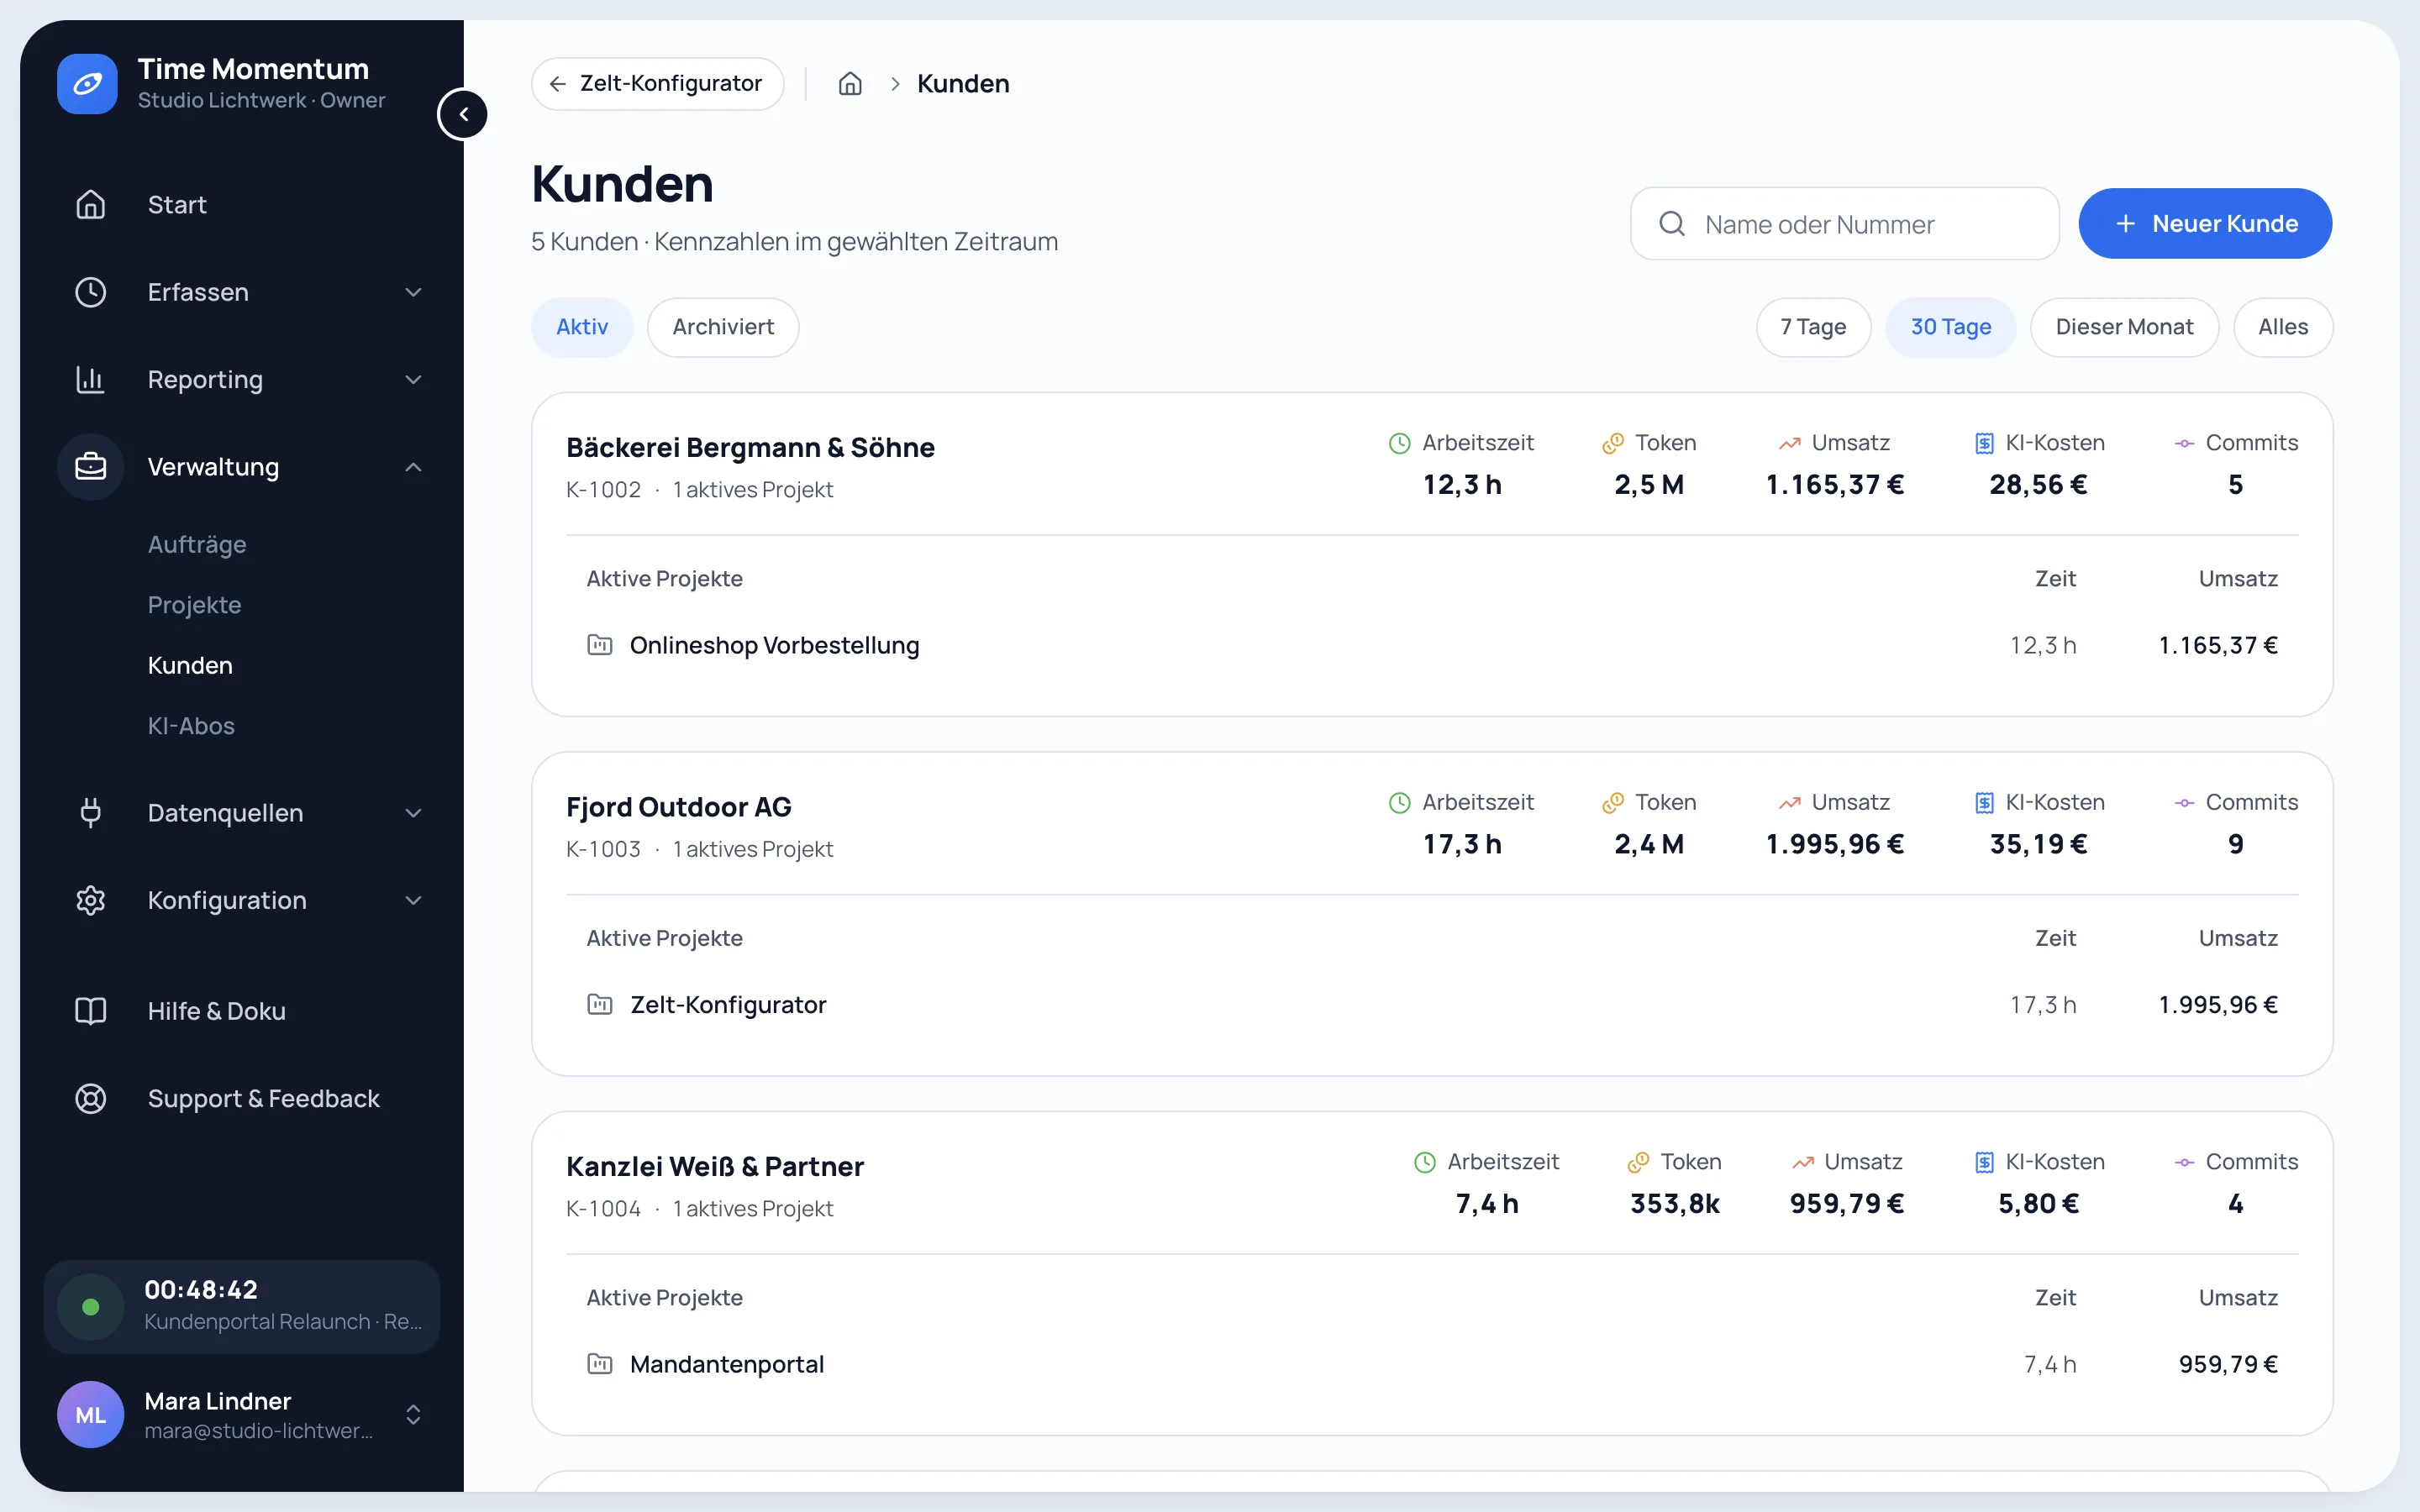Click the Zelt-Konfigurator project folder icon
2420x1512 pixels.
600,1004
